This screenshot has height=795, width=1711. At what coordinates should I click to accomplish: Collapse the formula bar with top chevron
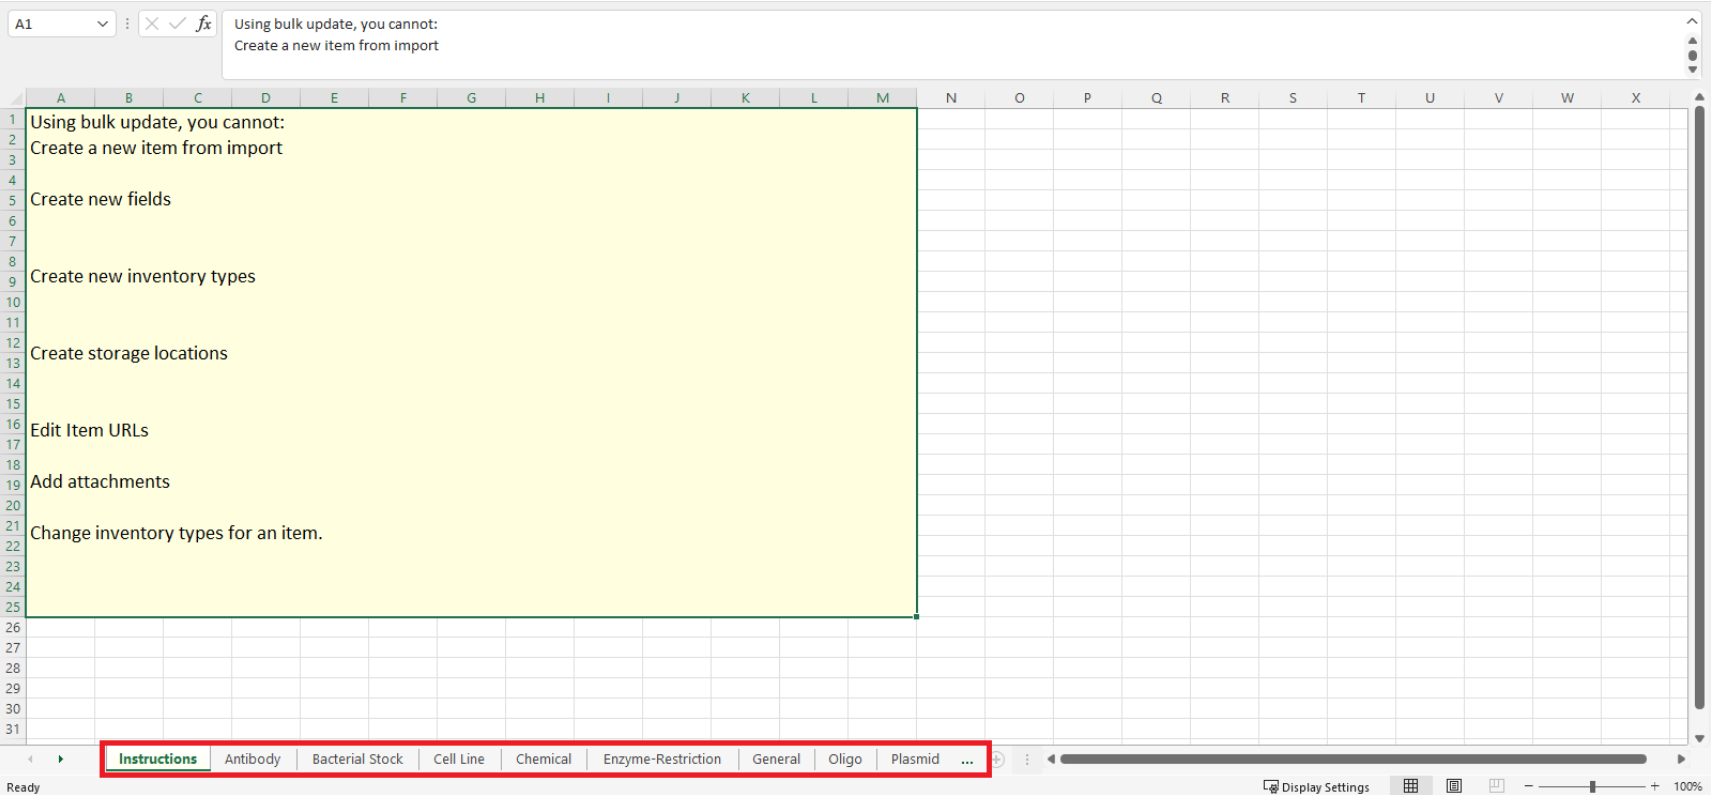(1692, 21)
